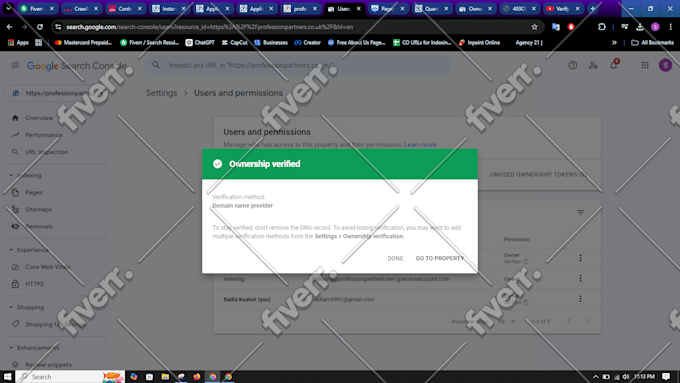
Task: Show hidden bookmarks with the chevron
Action: tap(614, 43)
